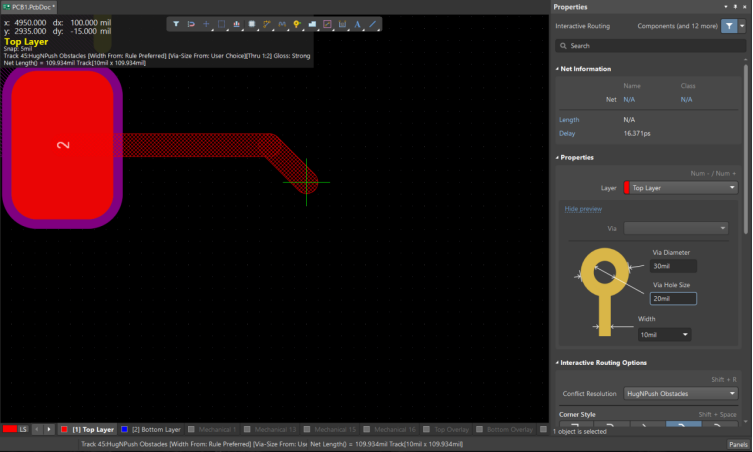Click the place dimension icon
The height and width of the screenshot is (452, 753).
(x=342, y=24)
